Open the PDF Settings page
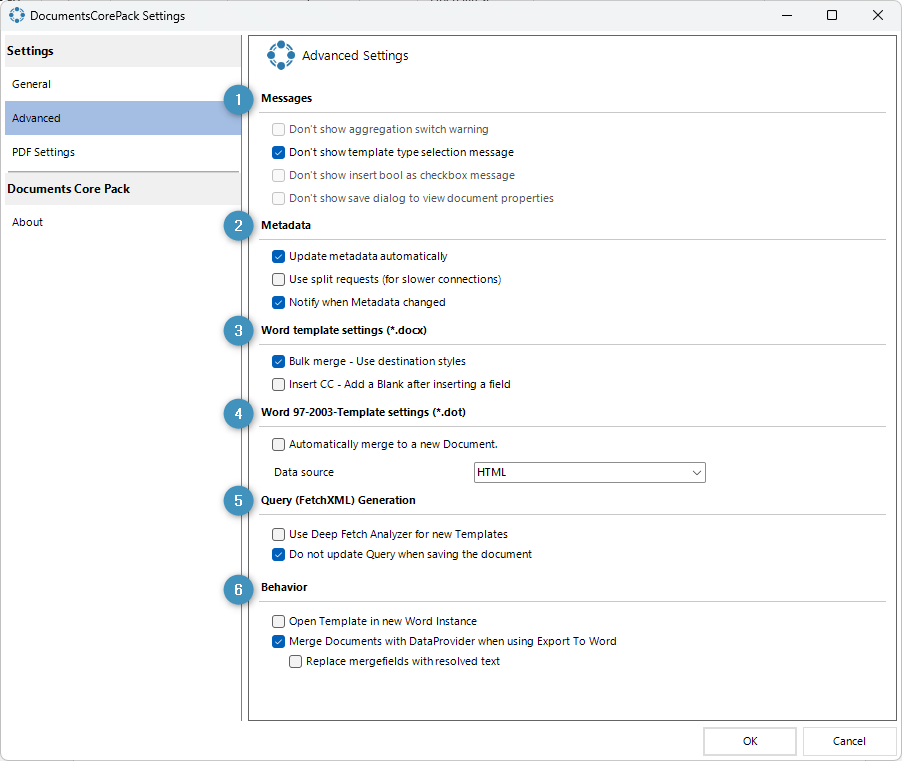Image resolution: width=902 pixels, height=761 pixels. click(x=123, y=152)
